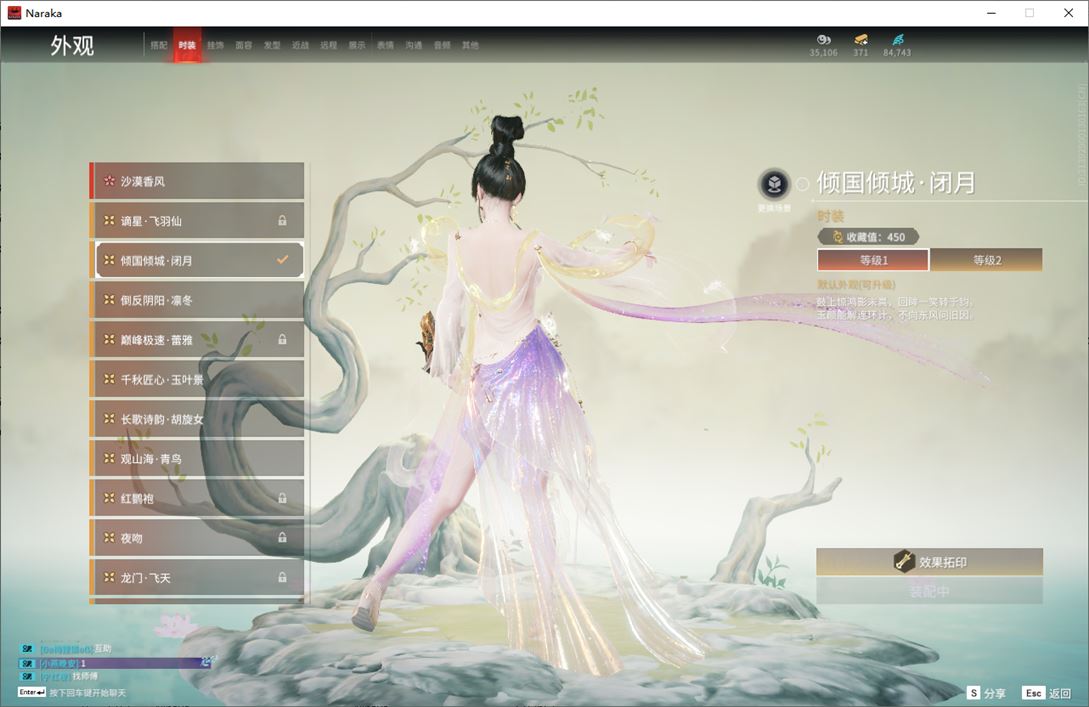Select the 沙漠香风 outfit row

point(197,181)
